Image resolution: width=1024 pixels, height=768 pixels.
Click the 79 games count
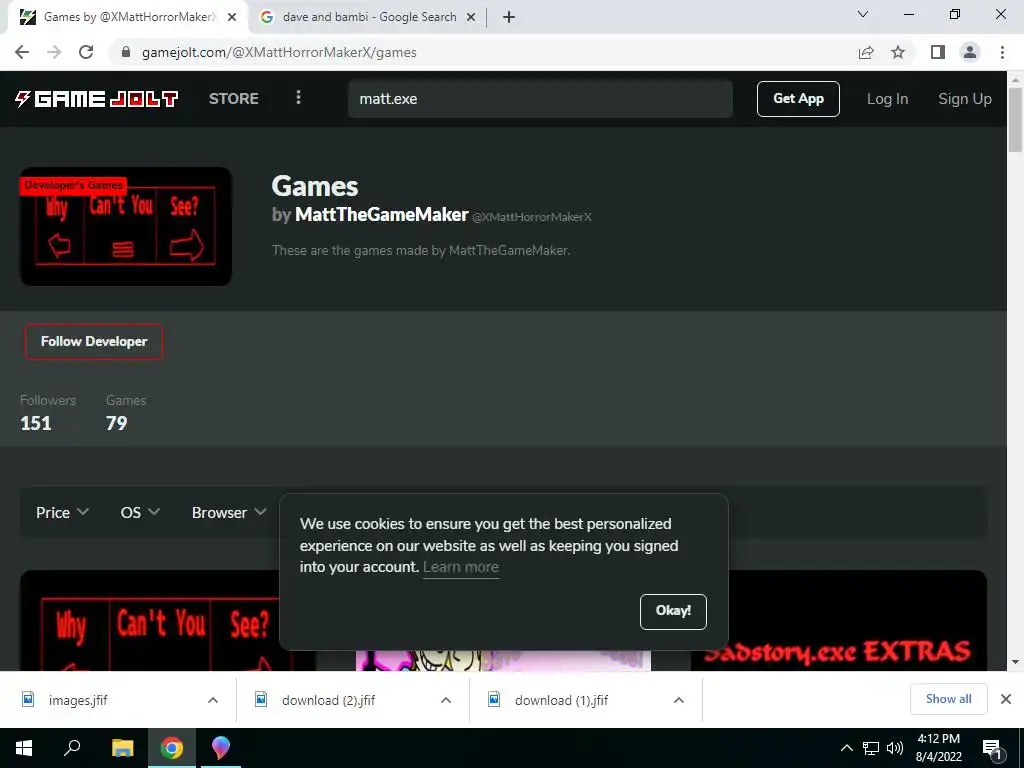pos(116,423)
